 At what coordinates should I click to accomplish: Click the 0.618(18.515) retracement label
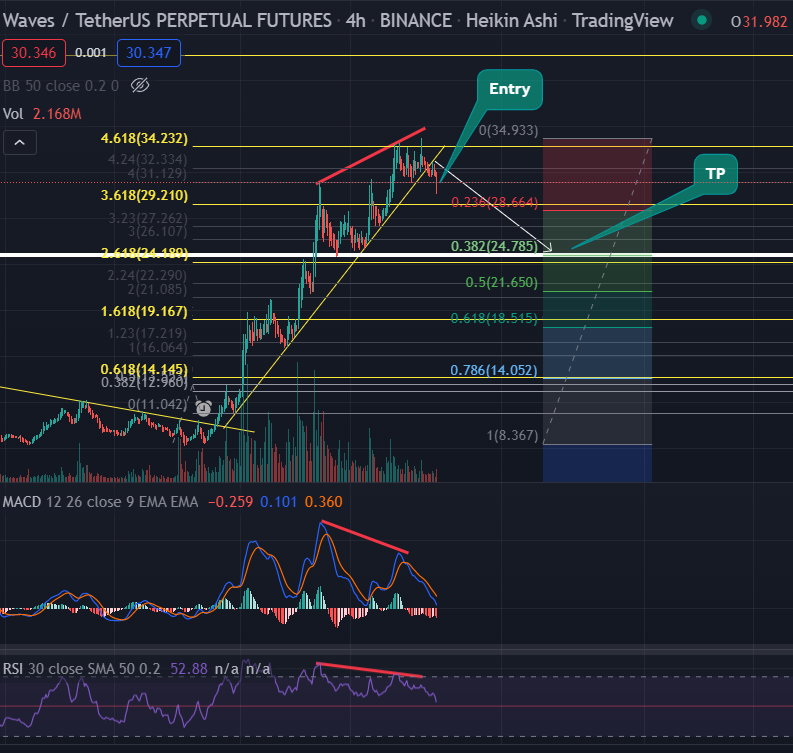coord(494,318)
